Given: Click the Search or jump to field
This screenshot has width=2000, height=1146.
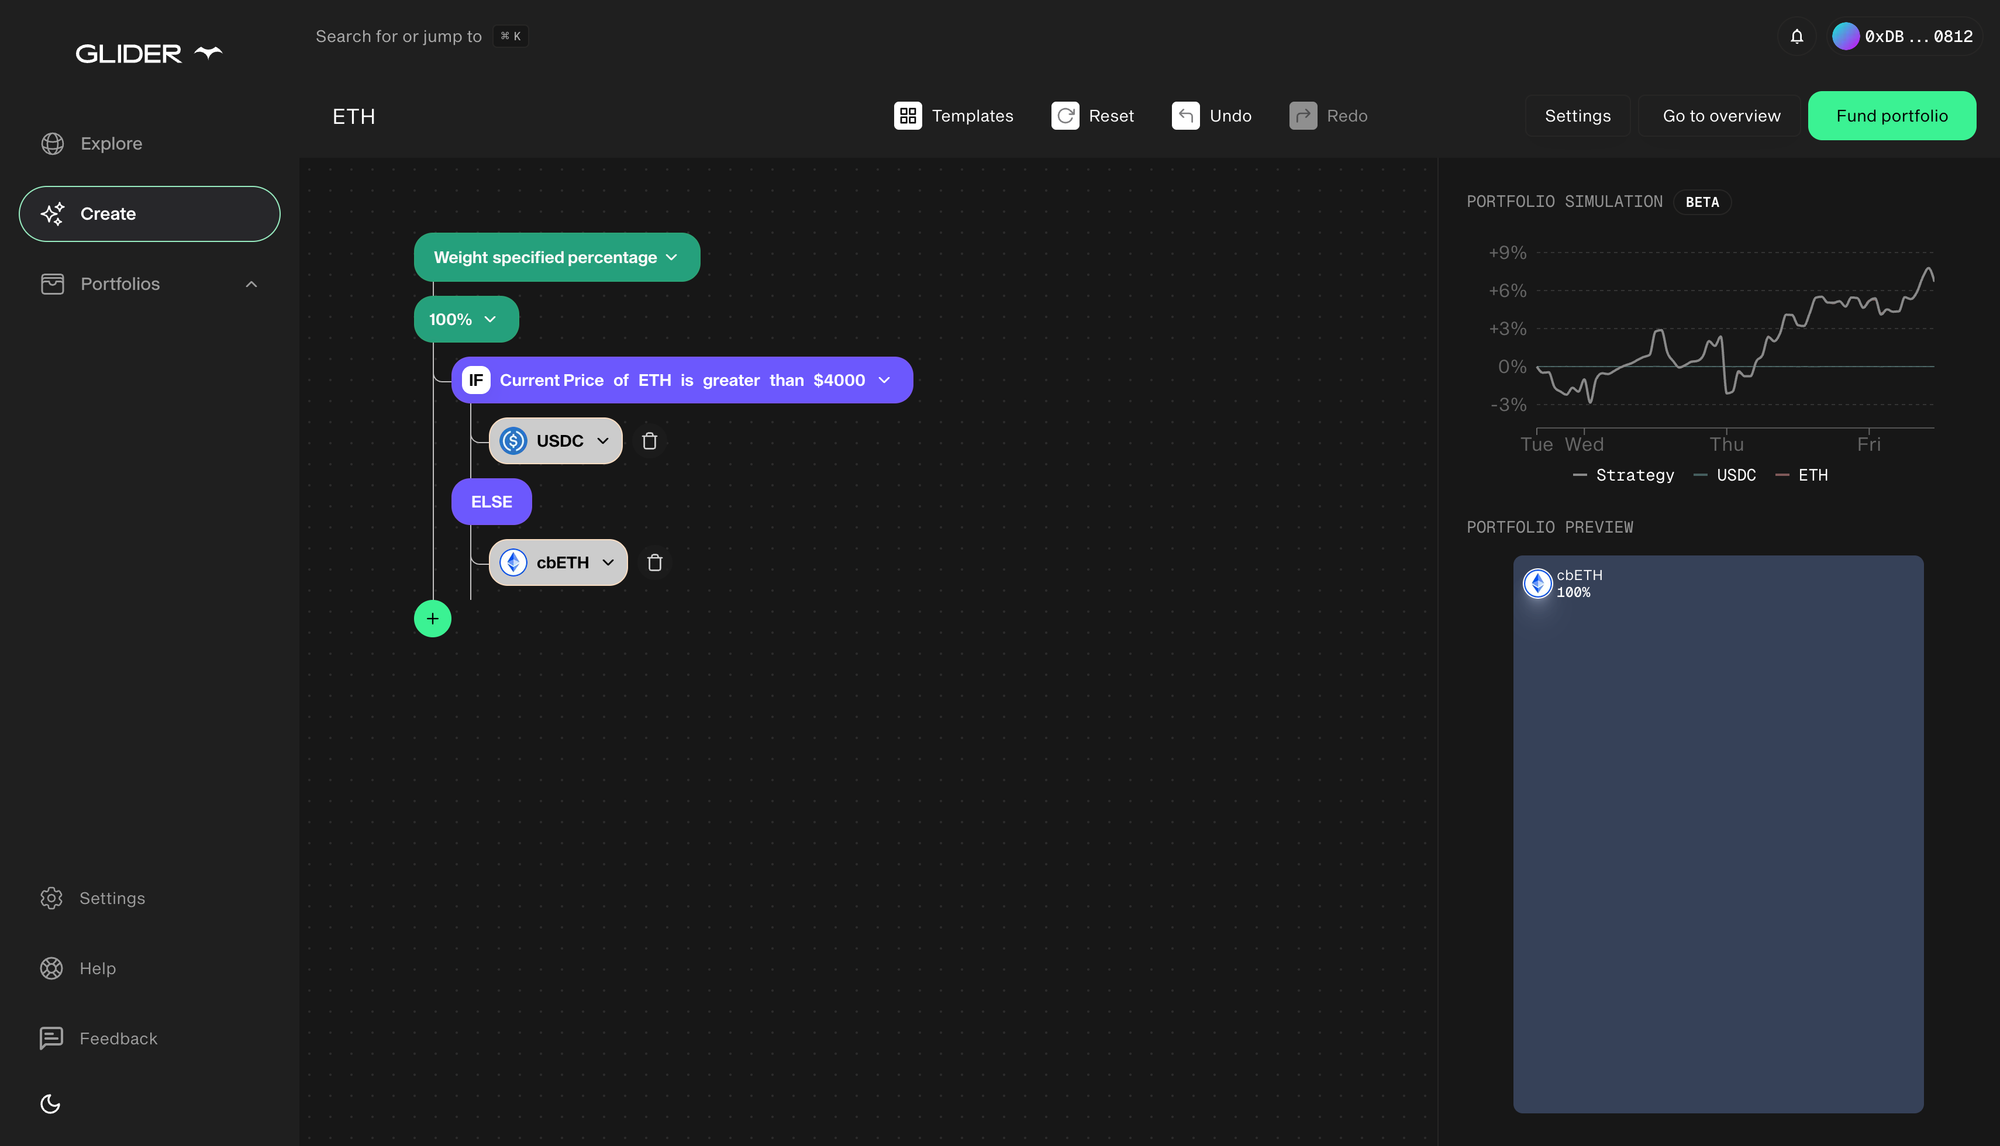Looking at the screenshot, I should tap(399, 37).
